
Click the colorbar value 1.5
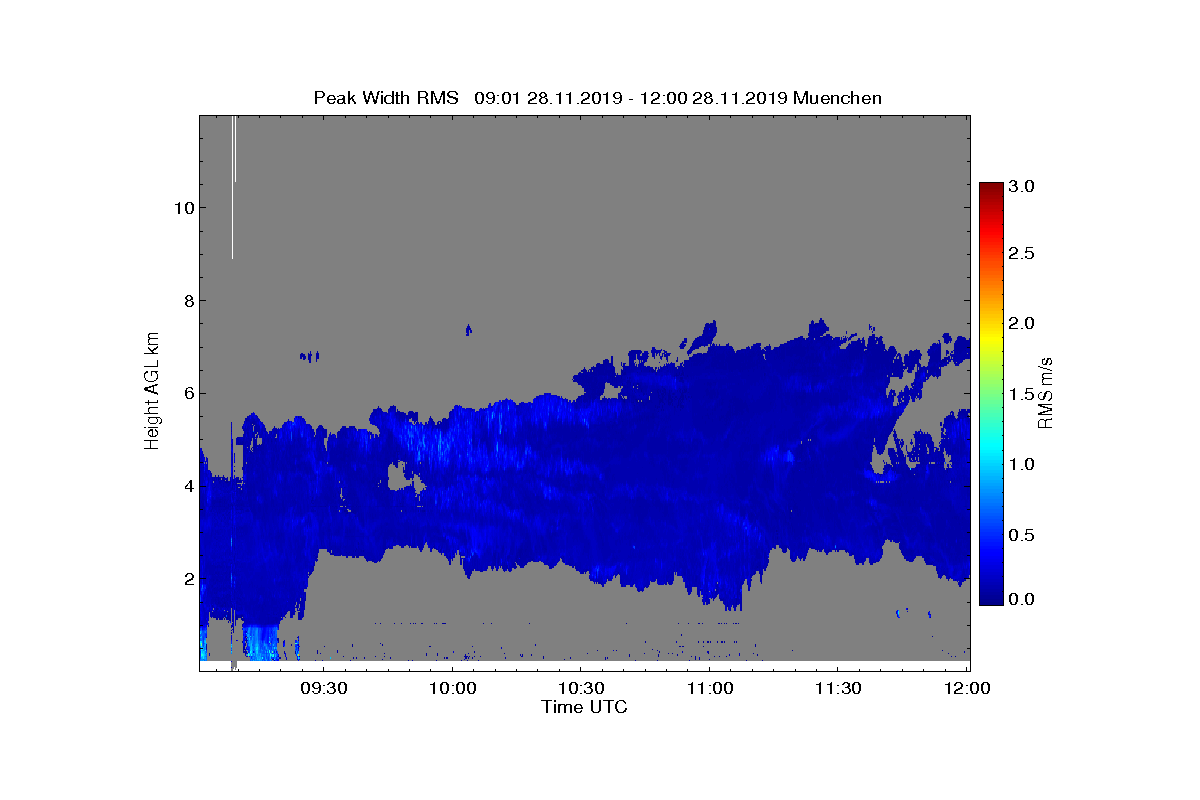point(1022,395)
